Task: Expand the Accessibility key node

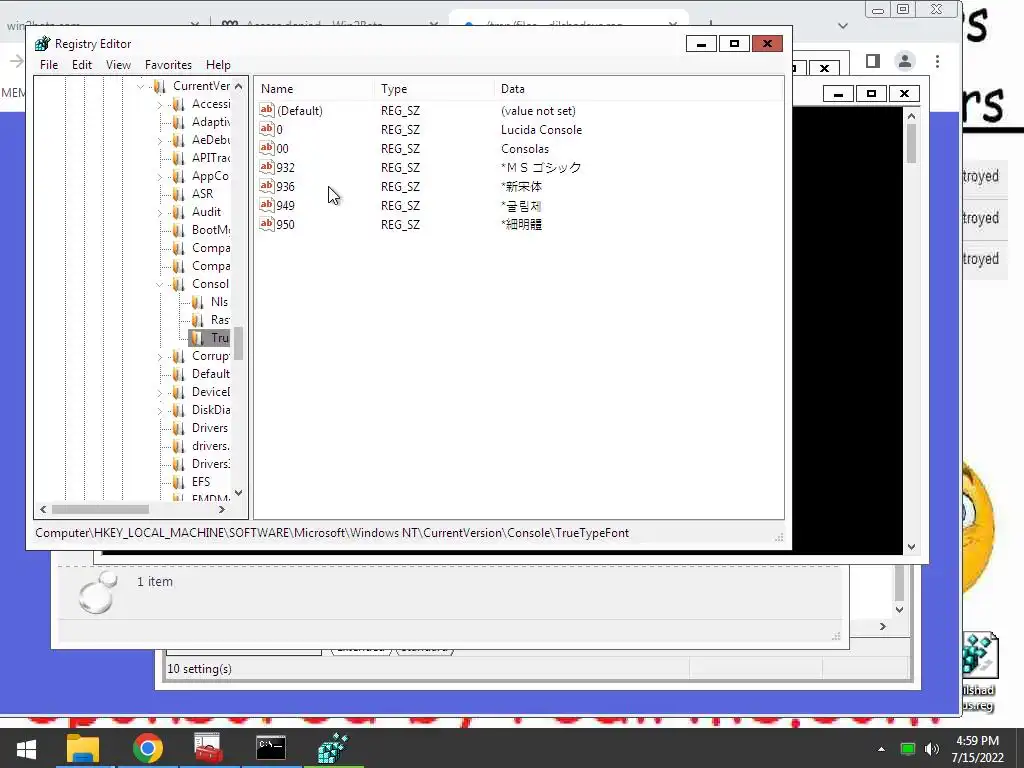Action: (x=160, y=104)
